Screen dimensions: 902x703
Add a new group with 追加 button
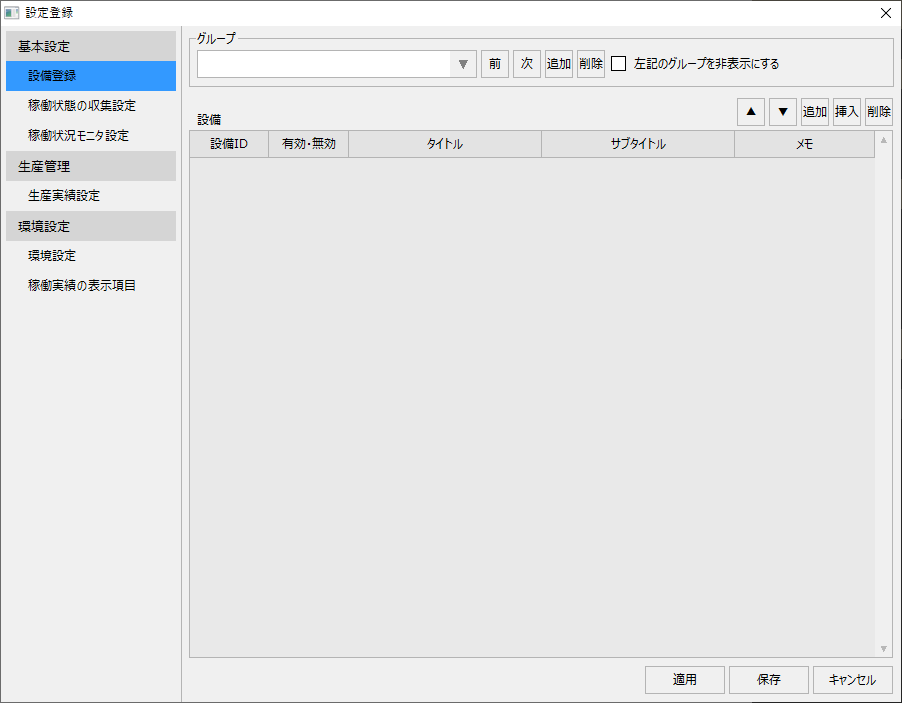pos(558,63)
